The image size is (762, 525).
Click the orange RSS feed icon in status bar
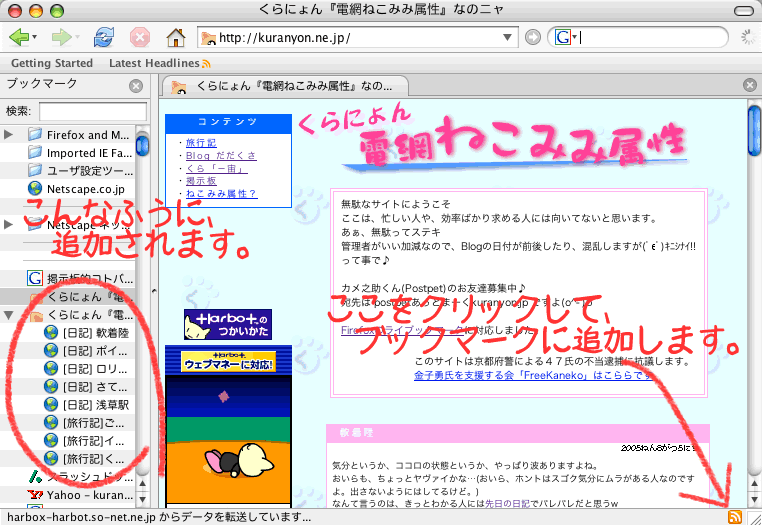(735, 516)
